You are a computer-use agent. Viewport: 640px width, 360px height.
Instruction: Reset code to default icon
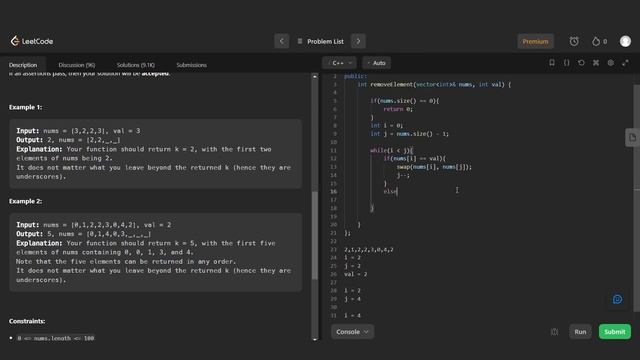581,63
